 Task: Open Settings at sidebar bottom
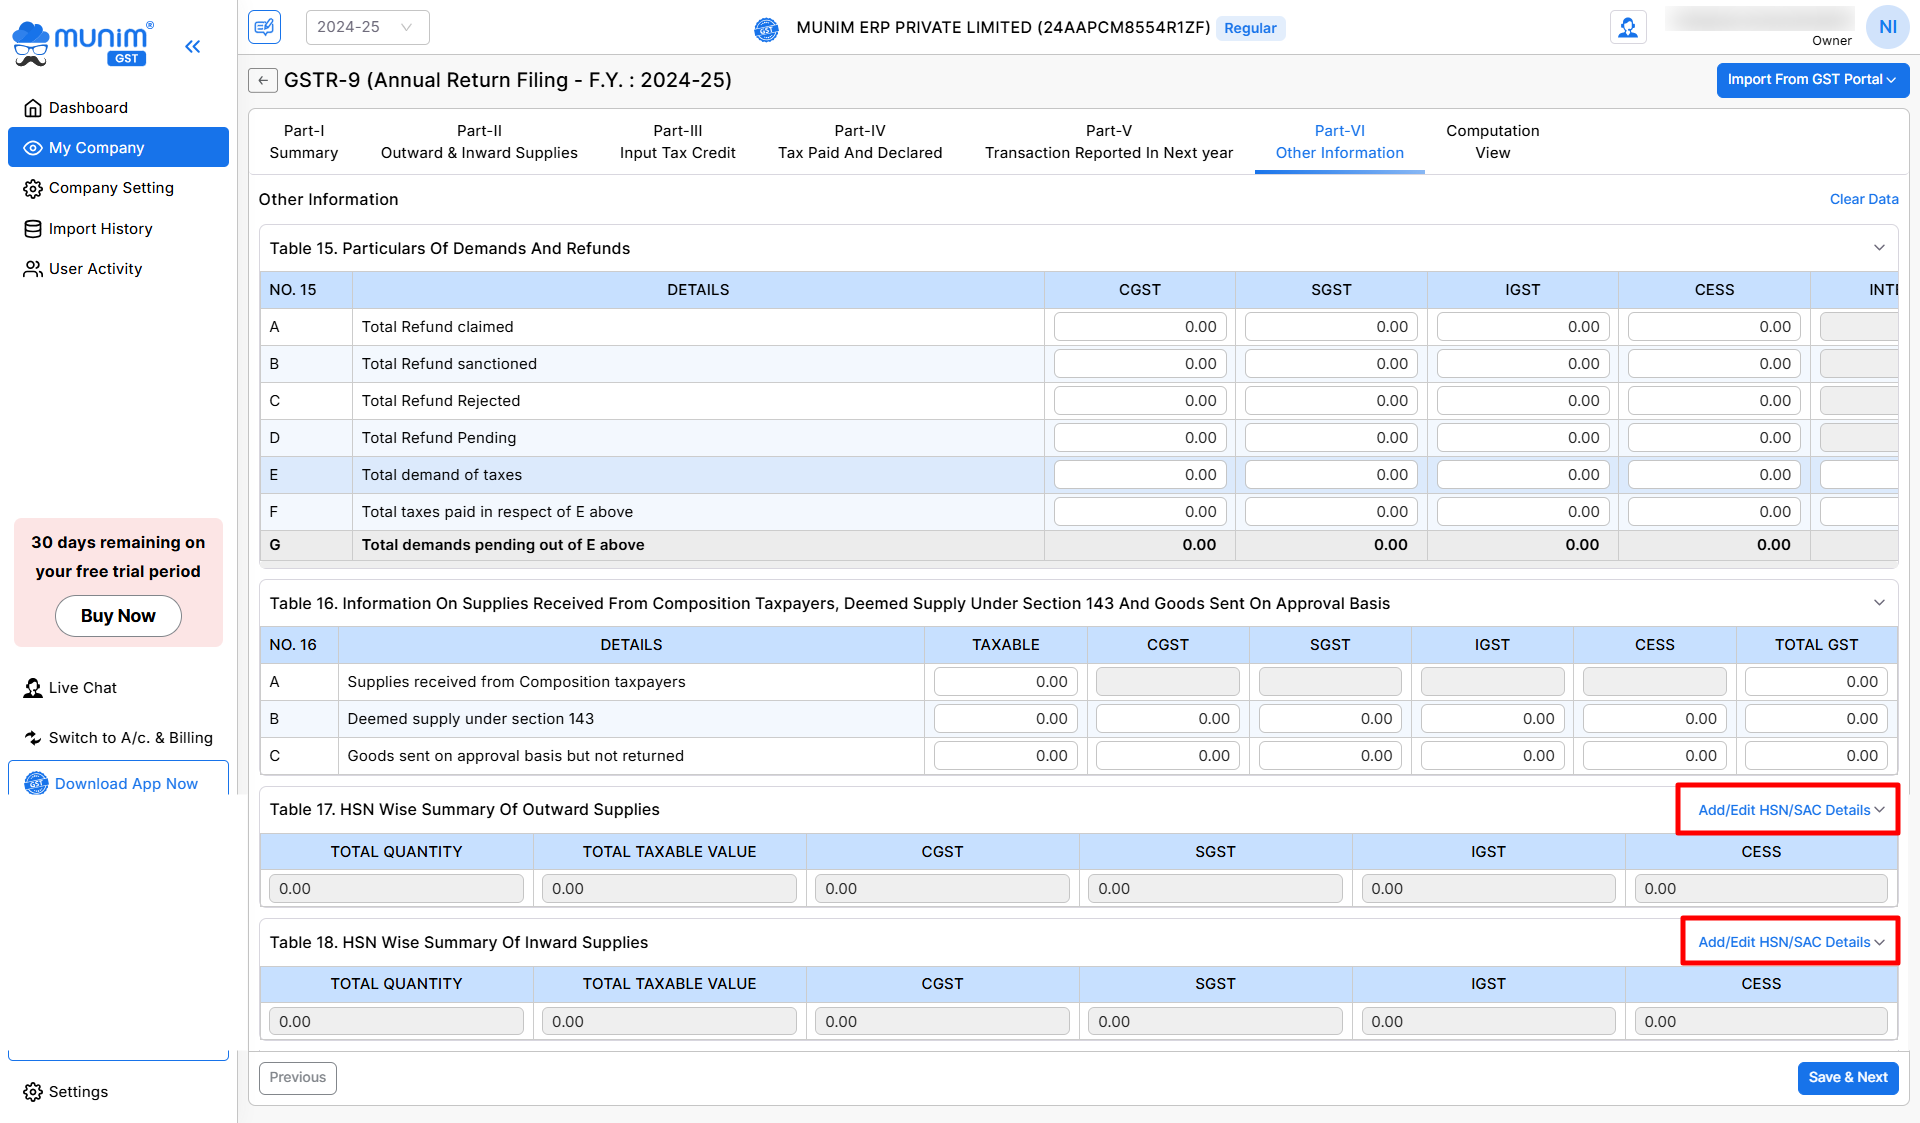77,1092
